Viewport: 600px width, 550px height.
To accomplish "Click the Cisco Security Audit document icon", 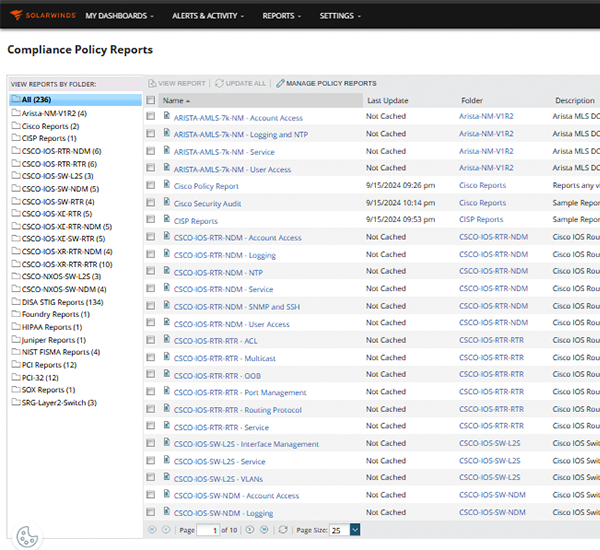I will click(x=166, y=201).
